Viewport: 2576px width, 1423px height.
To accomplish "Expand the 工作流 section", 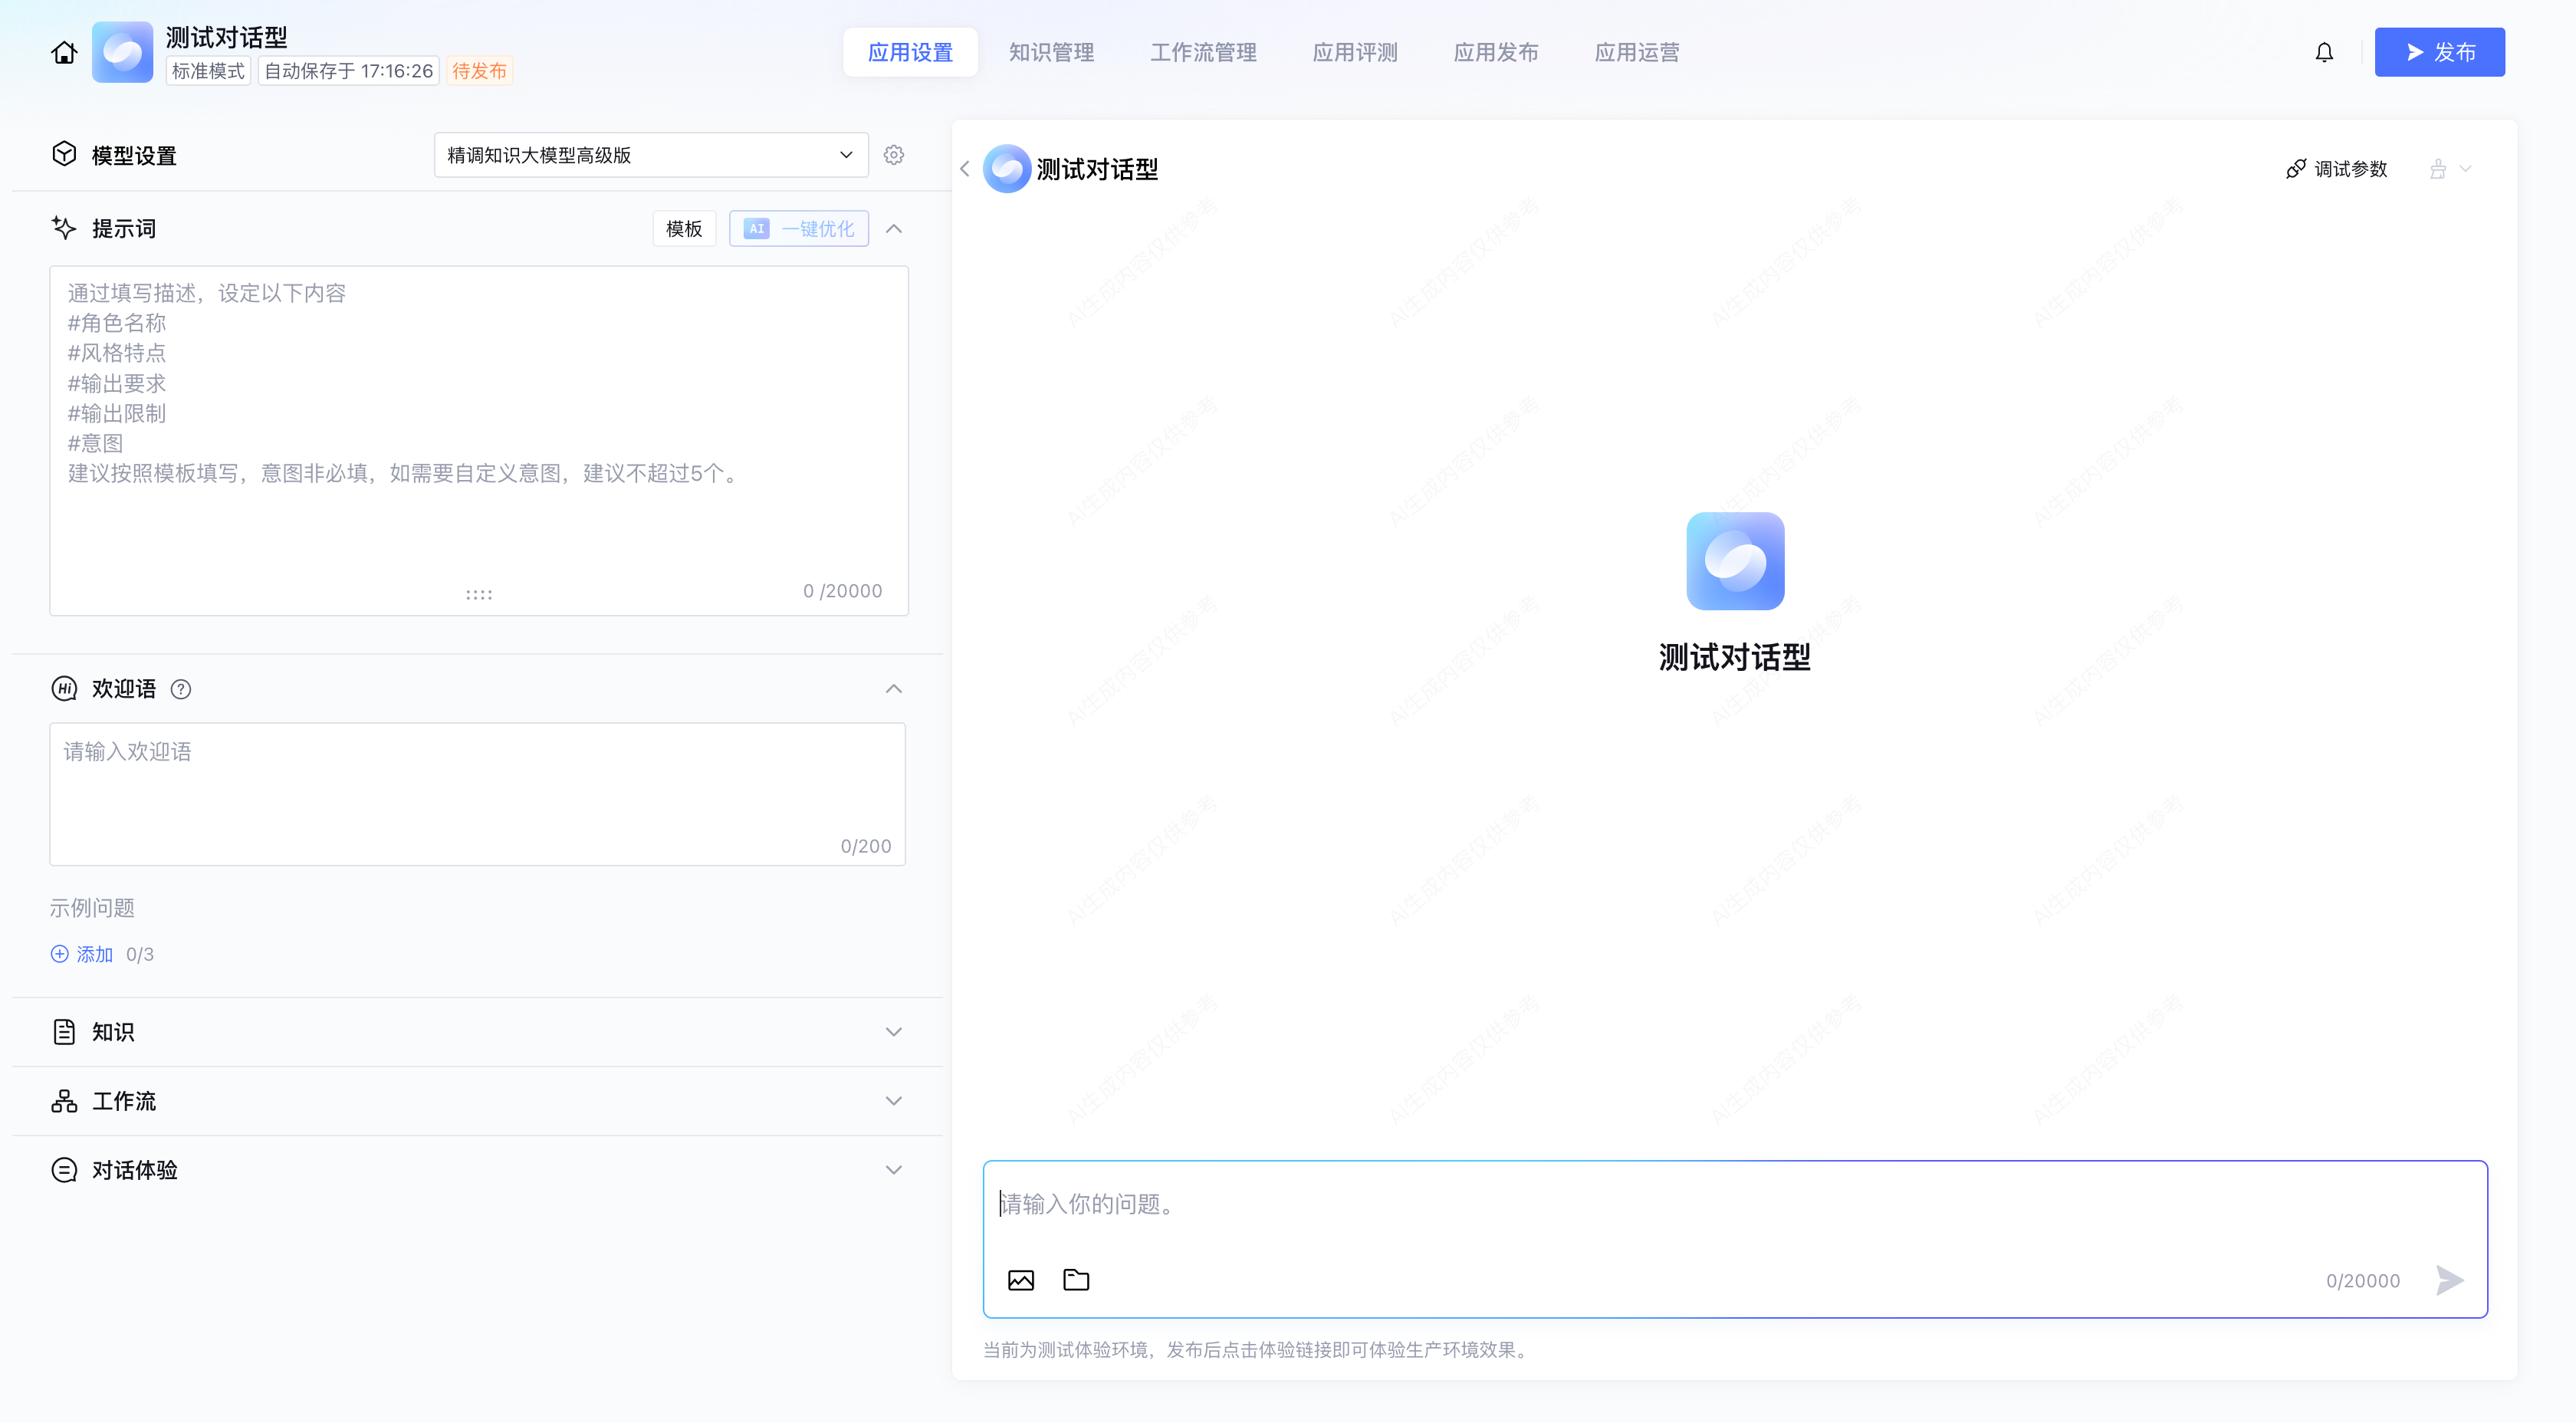I will coord(894,1101).
